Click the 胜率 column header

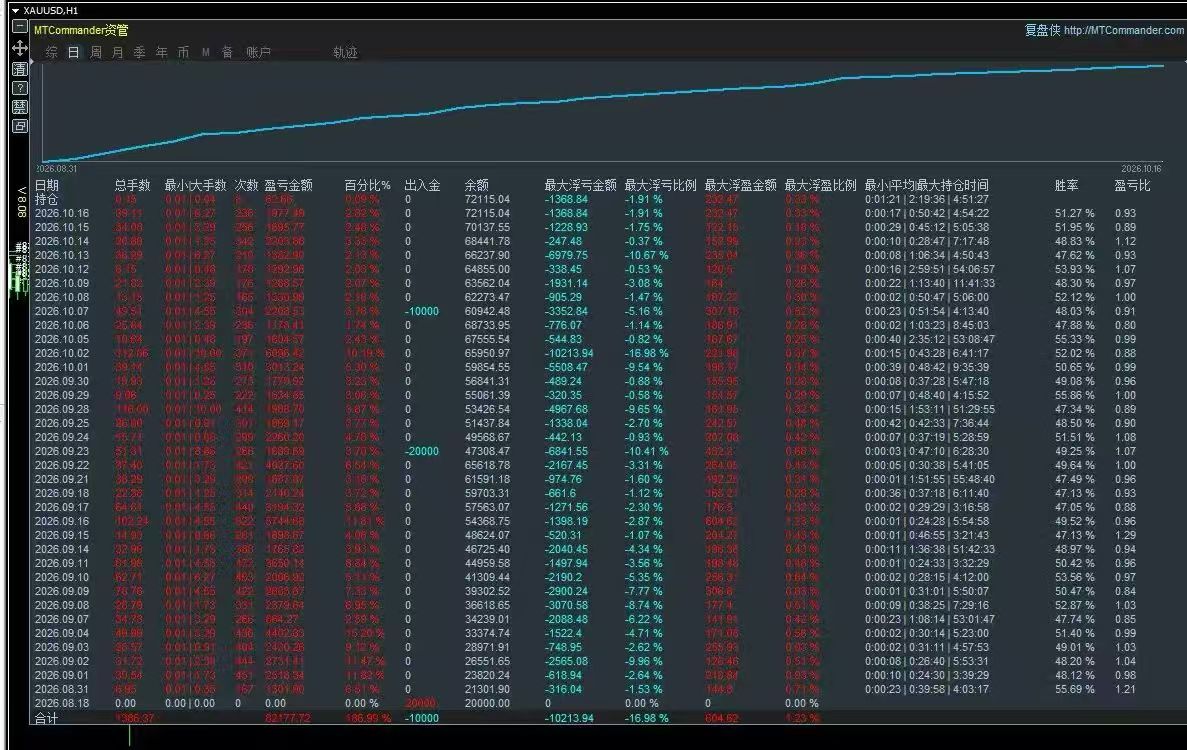(x=1067, y=185)
